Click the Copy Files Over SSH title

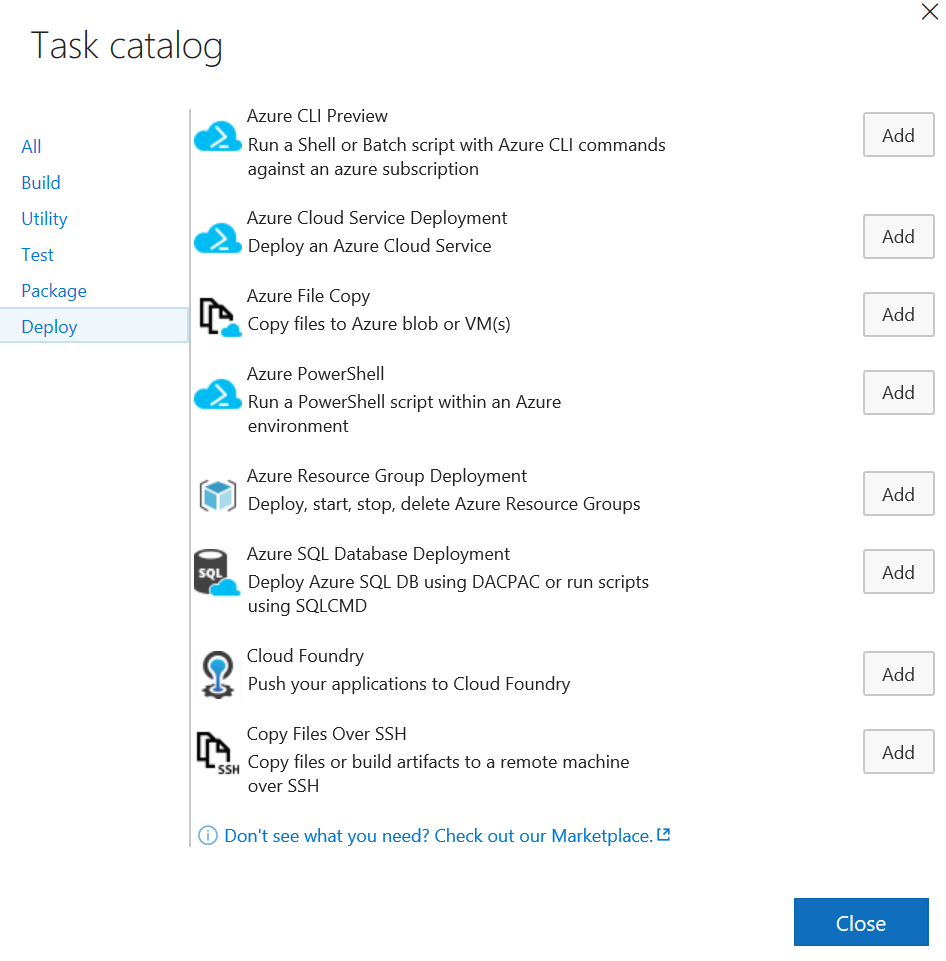327,734
